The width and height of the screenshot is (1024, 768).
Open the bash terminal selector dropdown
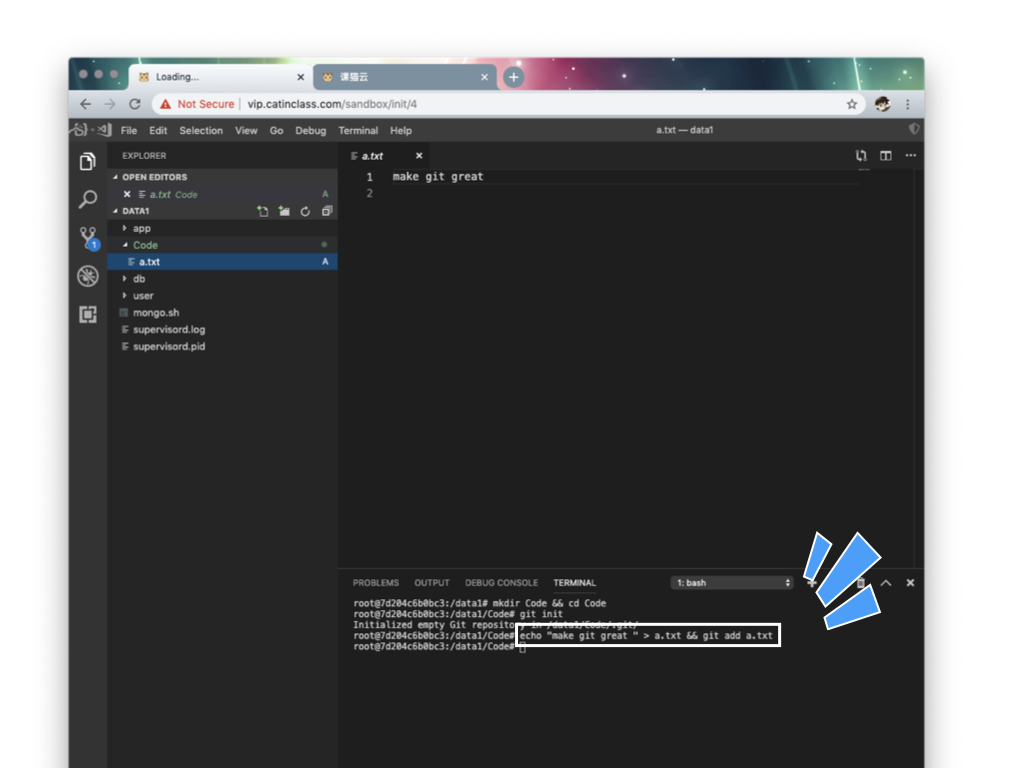tap(732, 583)
